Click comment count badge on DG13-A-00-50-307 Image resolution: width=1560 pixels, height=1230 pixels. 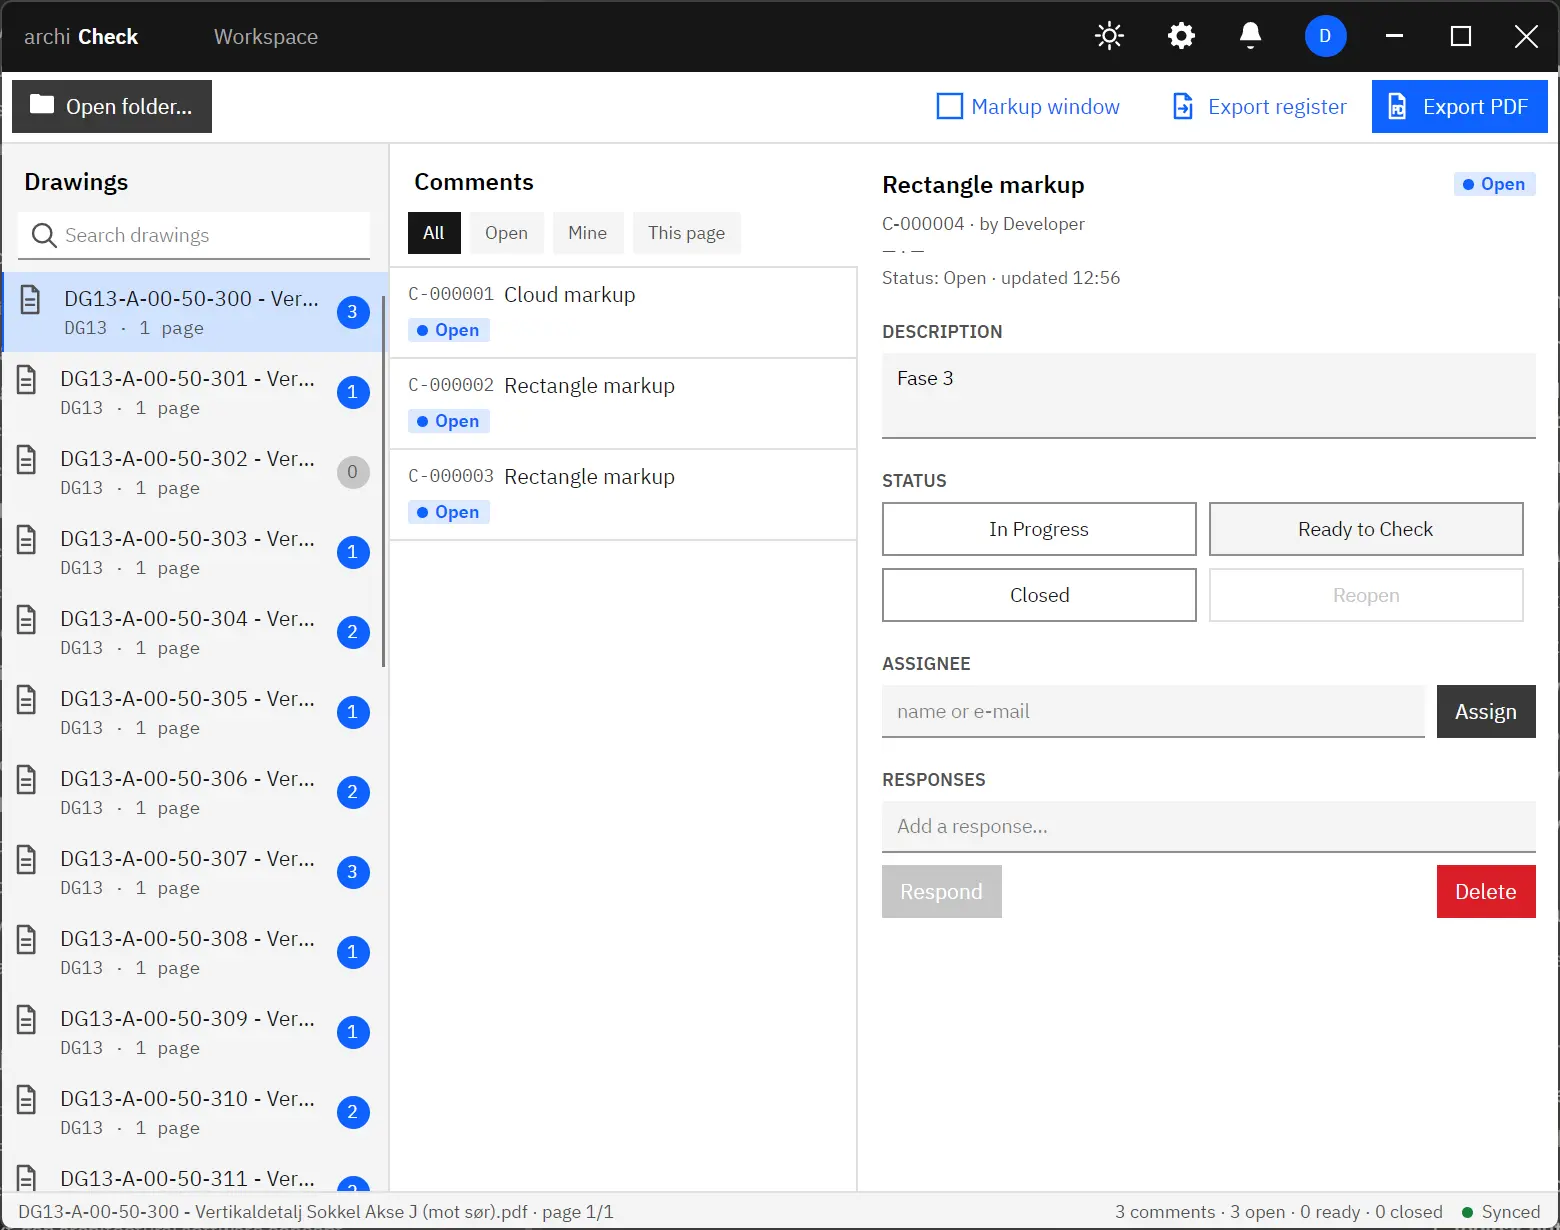click(353, 872)
